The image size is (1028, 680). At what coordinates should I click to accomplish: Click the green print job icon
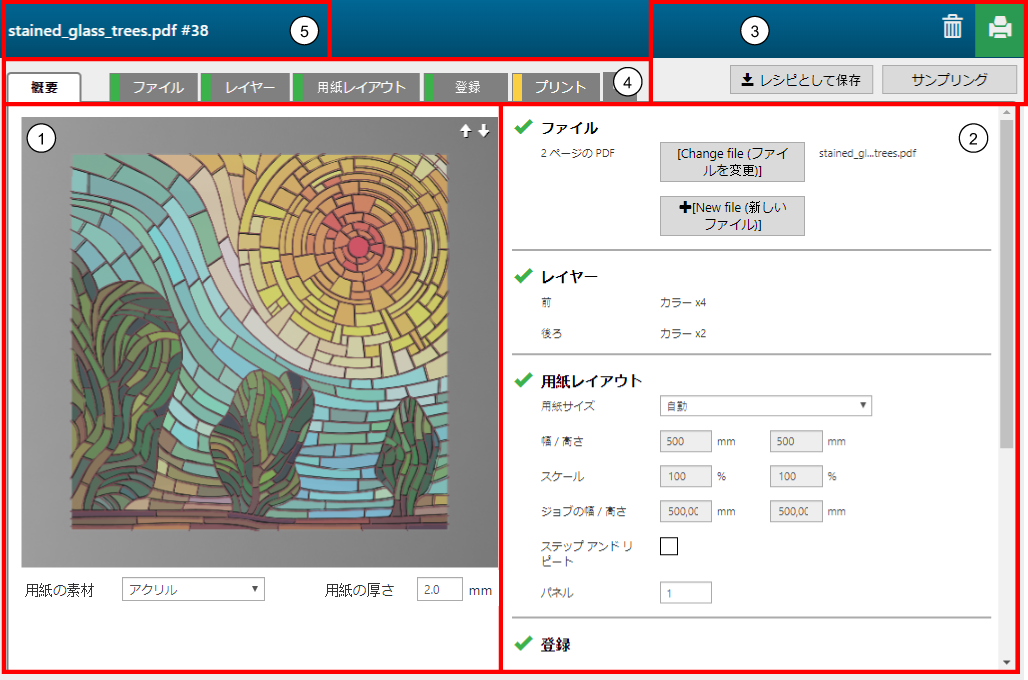pos(999,30)
